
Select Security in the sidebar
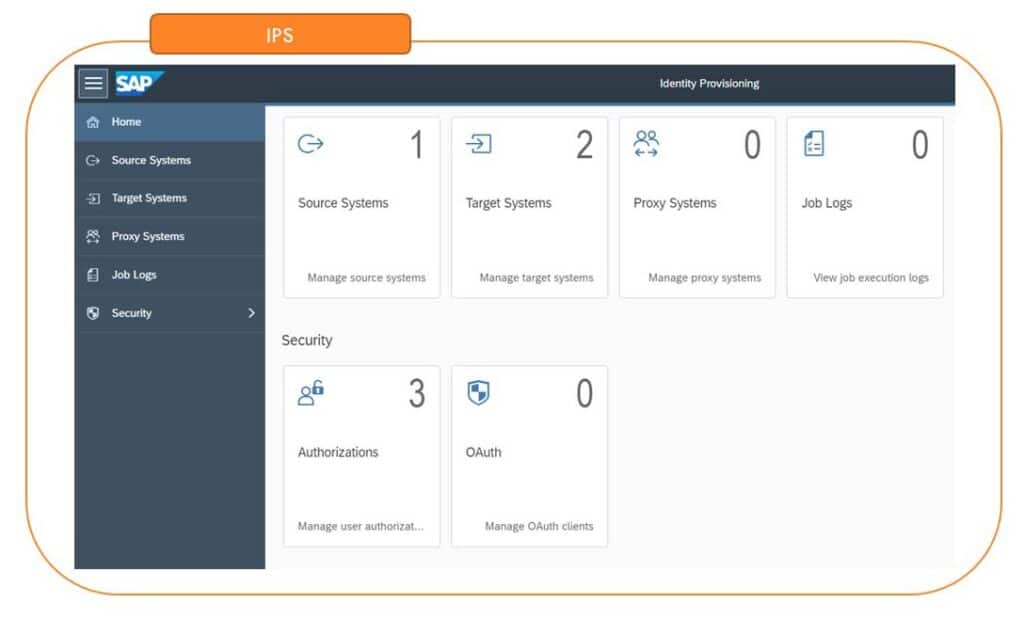[170, 313]
